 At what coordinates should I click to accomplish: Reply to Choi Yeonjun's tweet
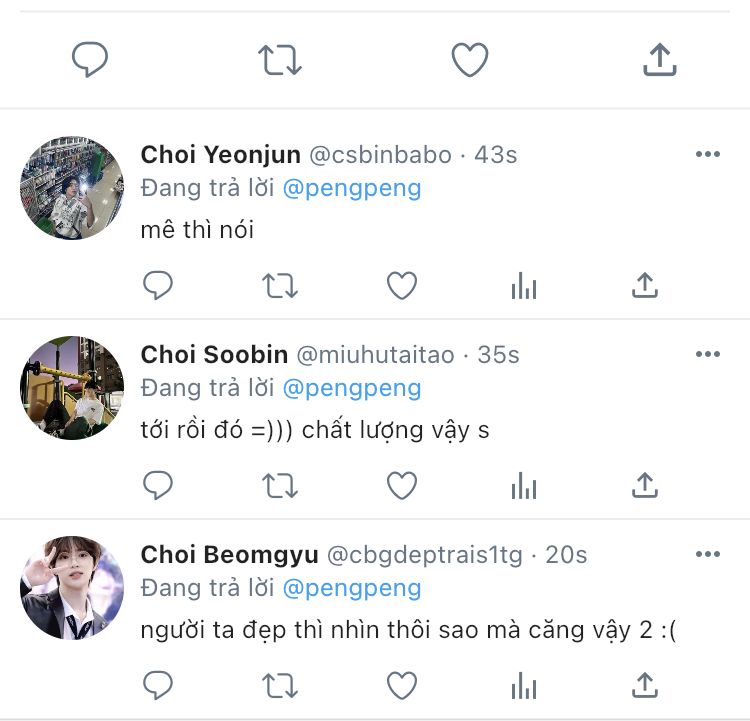click(x=158, y=286)
